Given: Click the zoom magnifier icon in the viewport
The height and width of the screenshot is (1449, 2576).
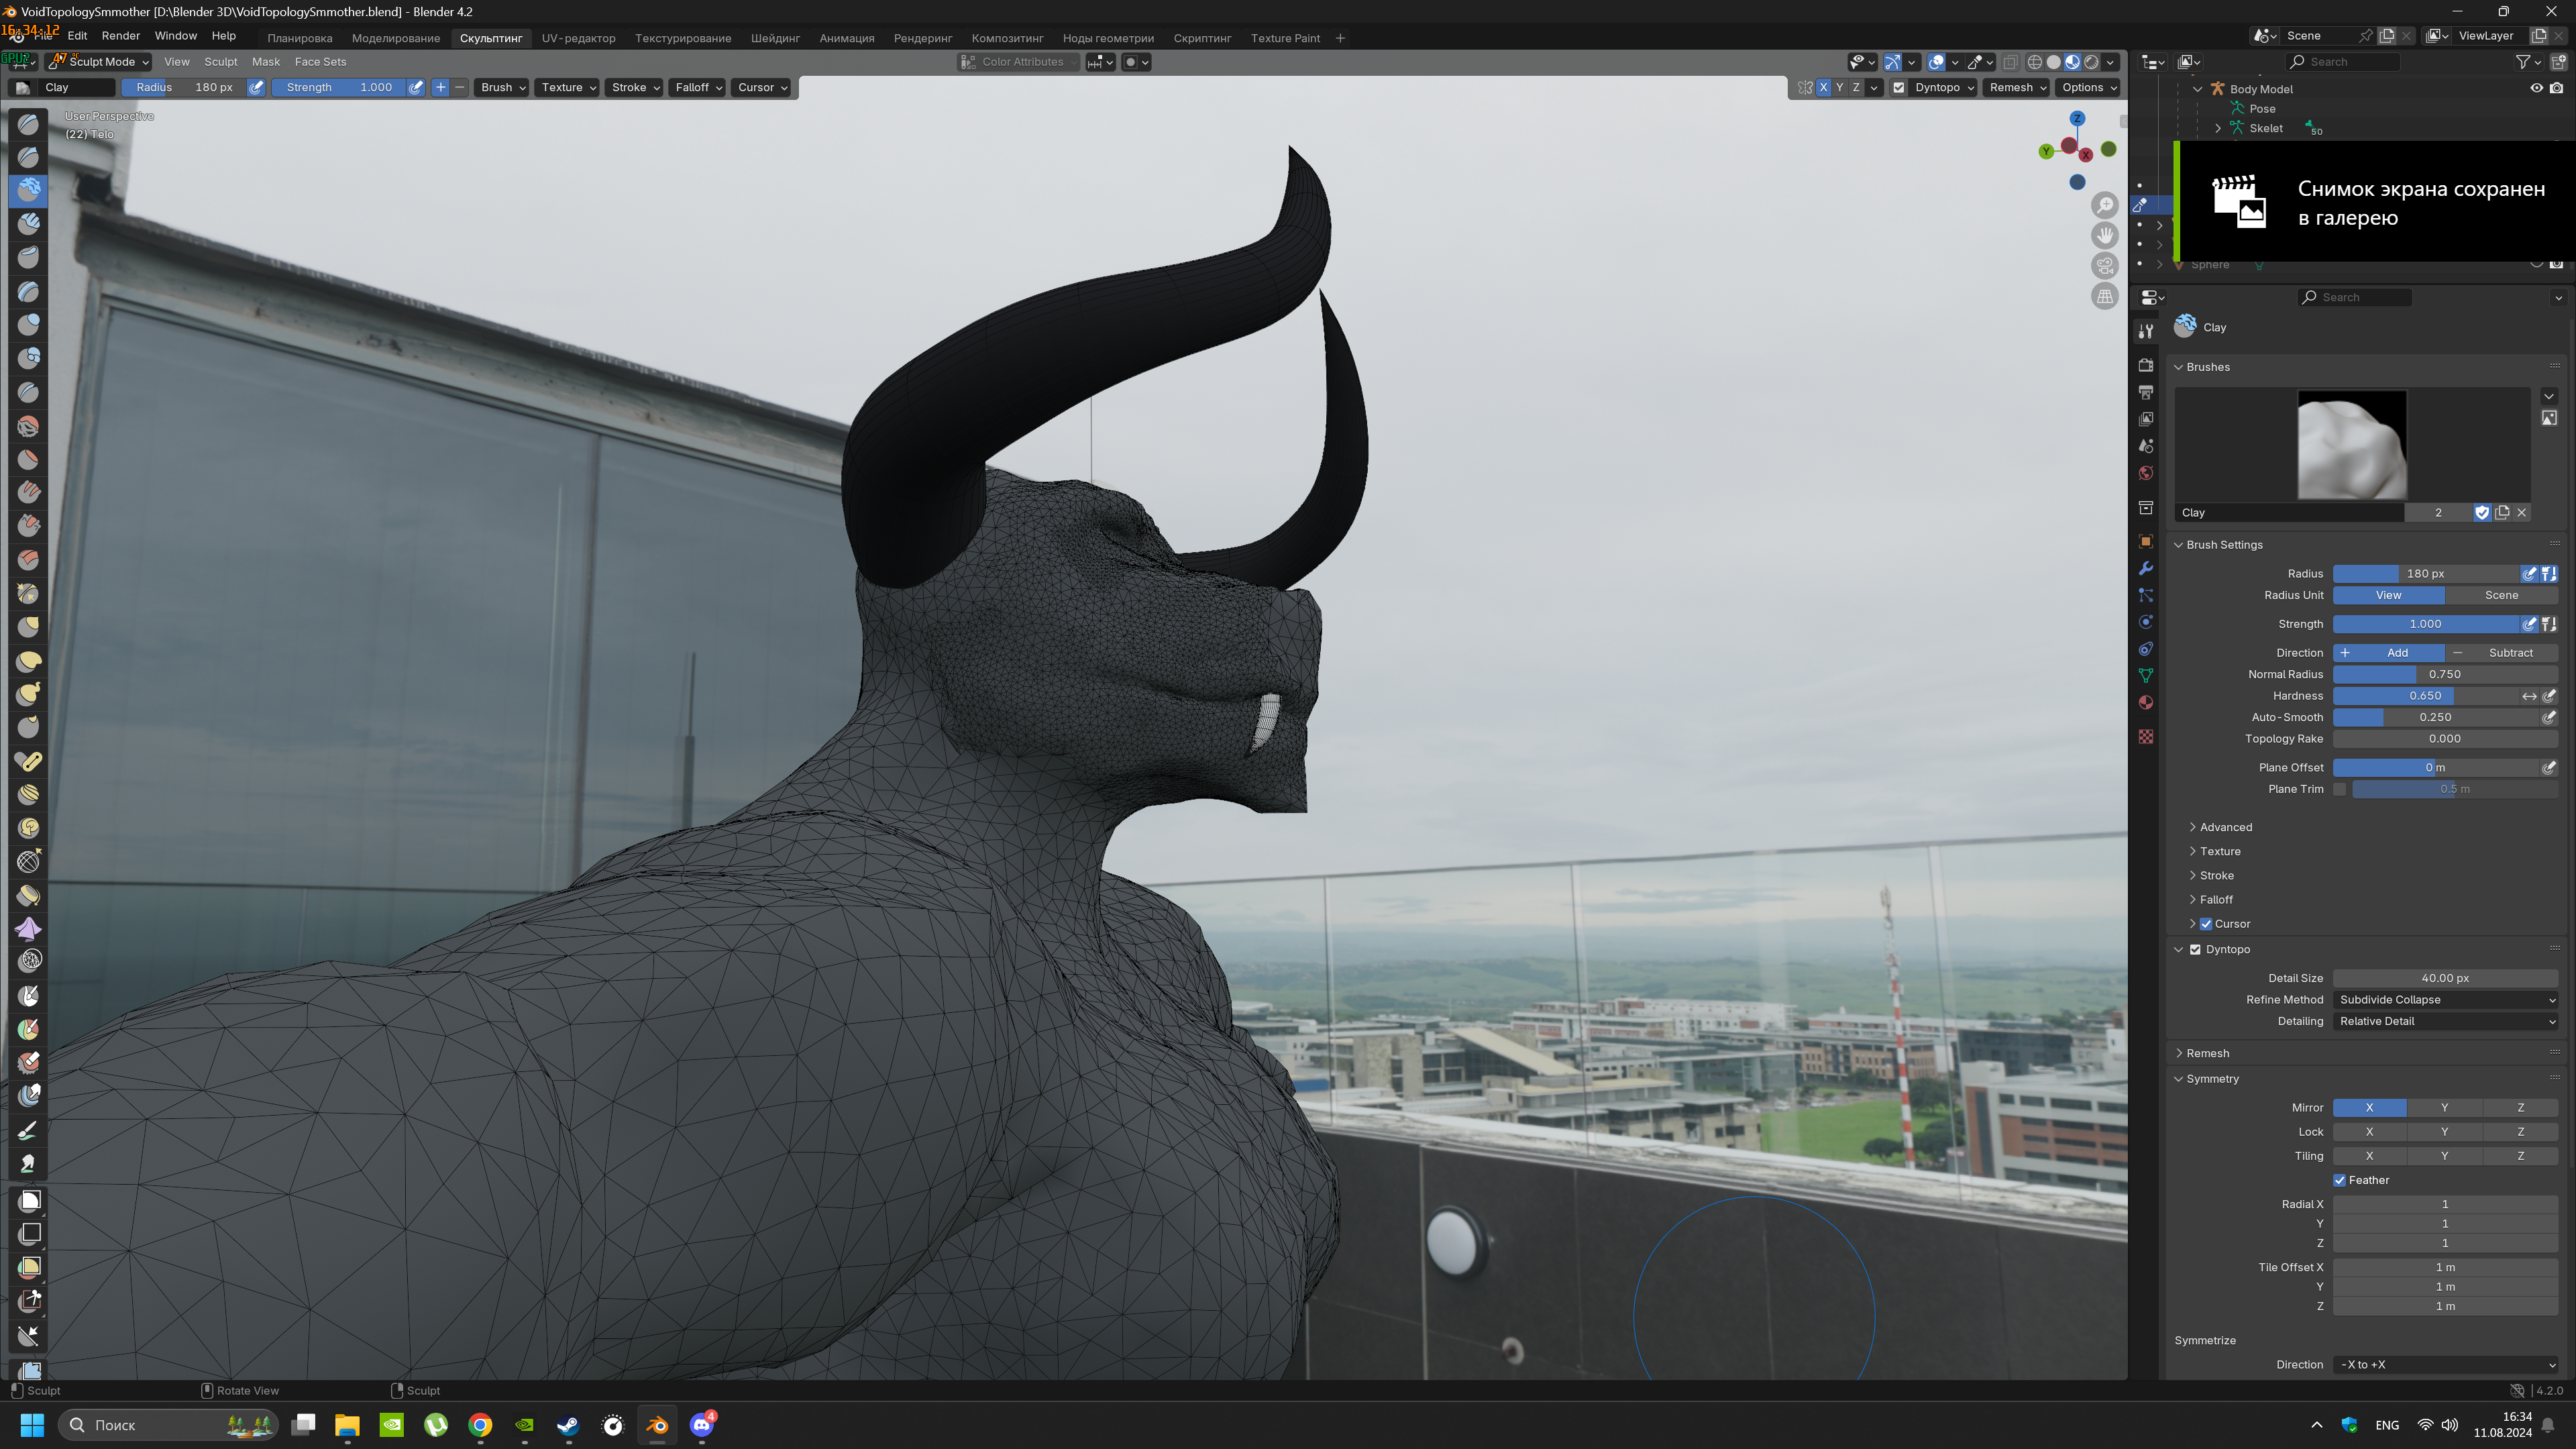Looking at the screenshot, I should 2105,205.
